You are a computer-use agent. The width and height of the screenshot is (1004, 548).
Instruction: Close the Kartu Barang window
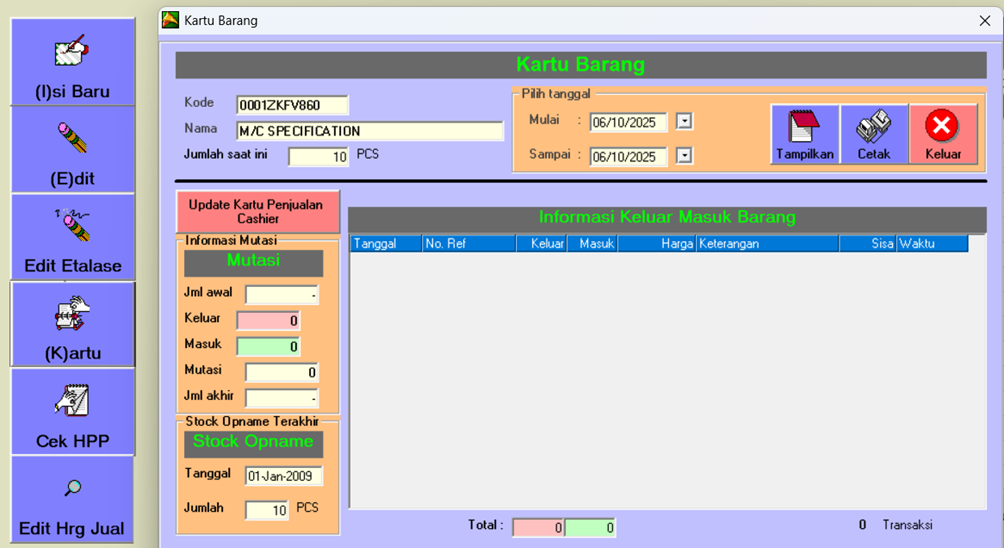coord(984,20)
